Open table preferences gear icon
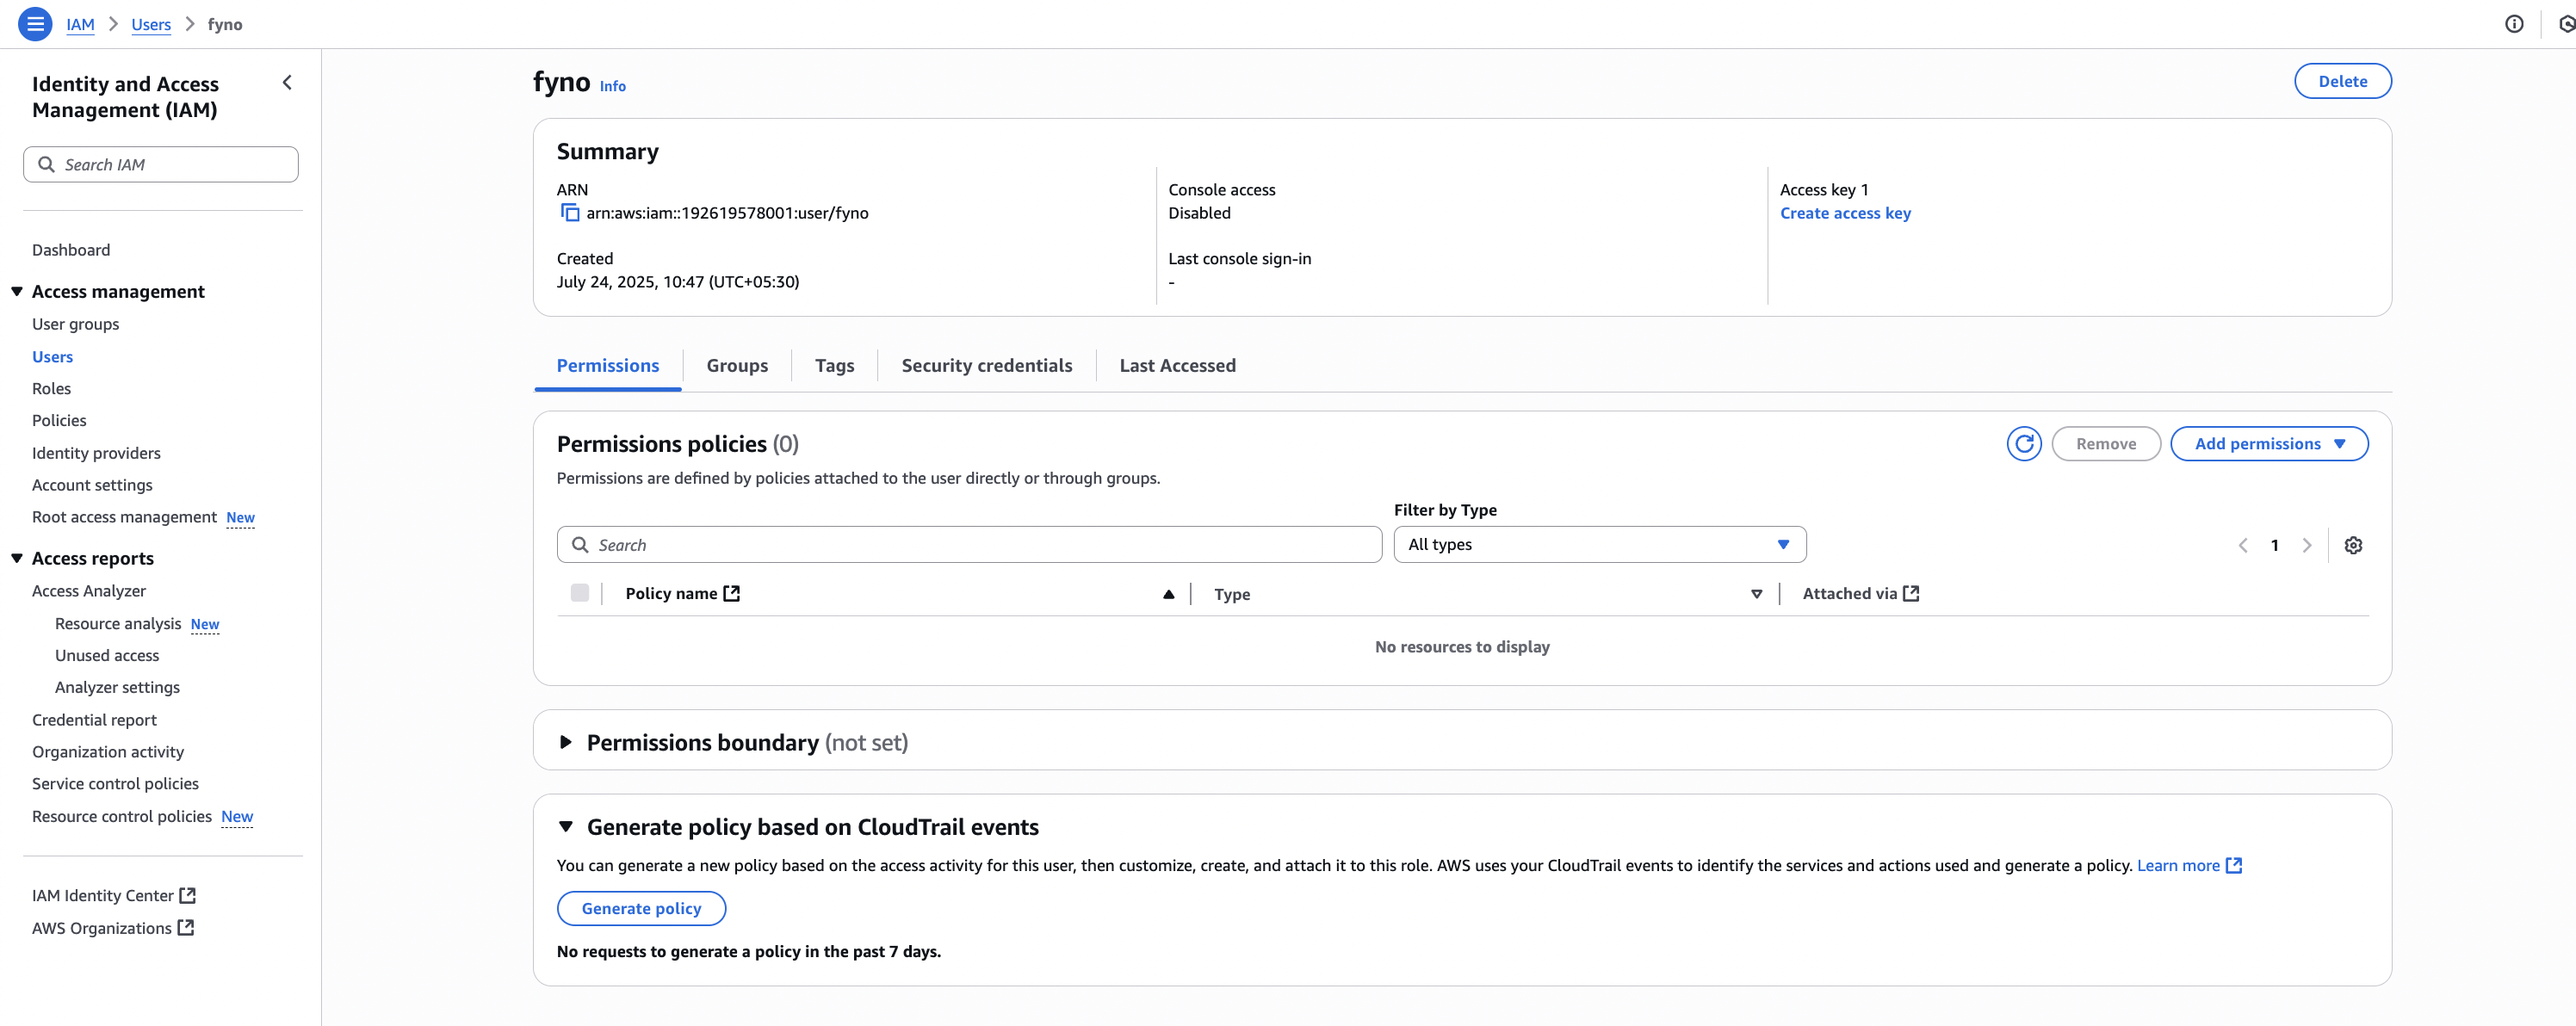 point(2353,545)
